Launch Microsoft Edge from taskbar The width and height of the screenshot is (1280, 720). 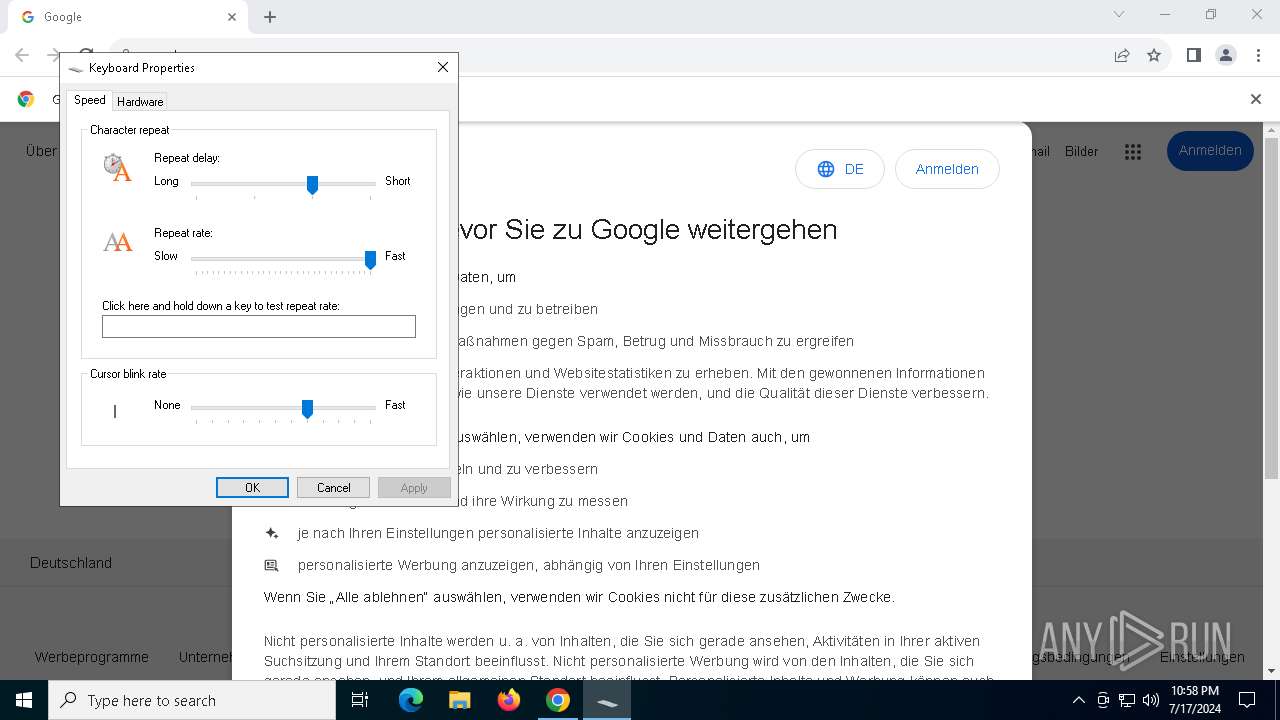point(411,700)
